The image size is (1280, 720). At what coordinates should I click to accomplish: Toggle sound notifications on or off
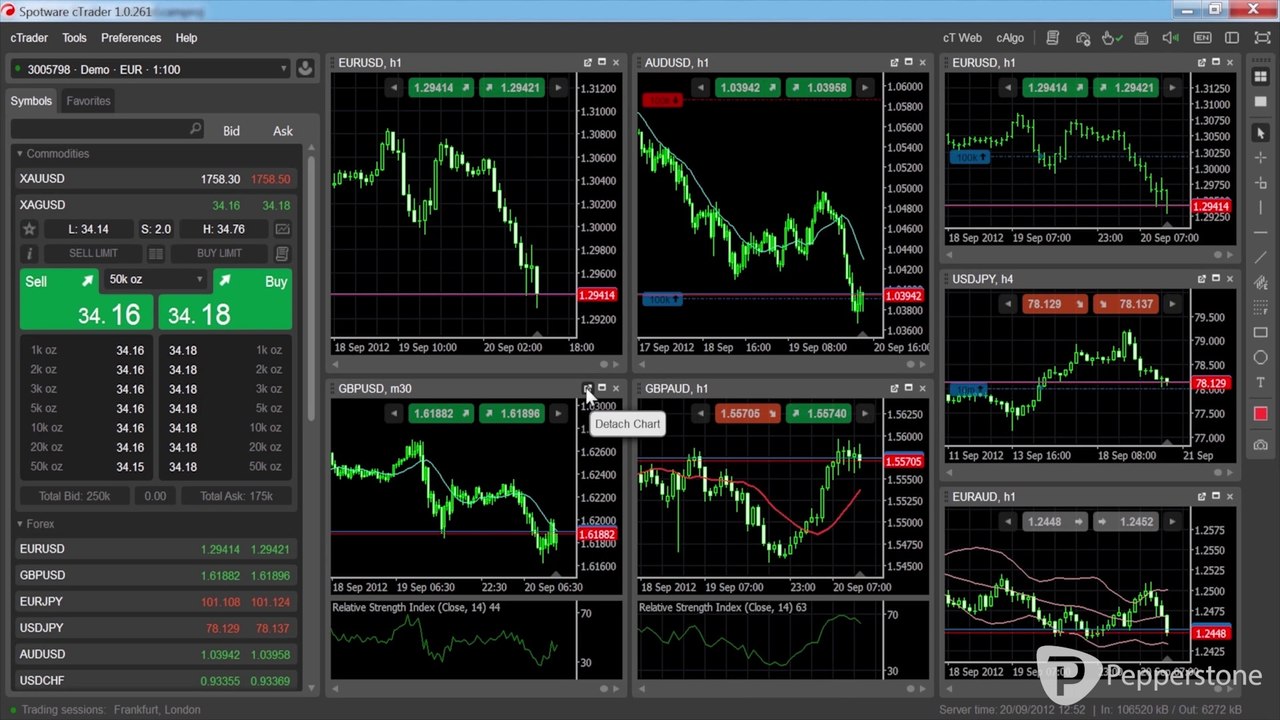pyautogui.click(x=1171, y=38)
